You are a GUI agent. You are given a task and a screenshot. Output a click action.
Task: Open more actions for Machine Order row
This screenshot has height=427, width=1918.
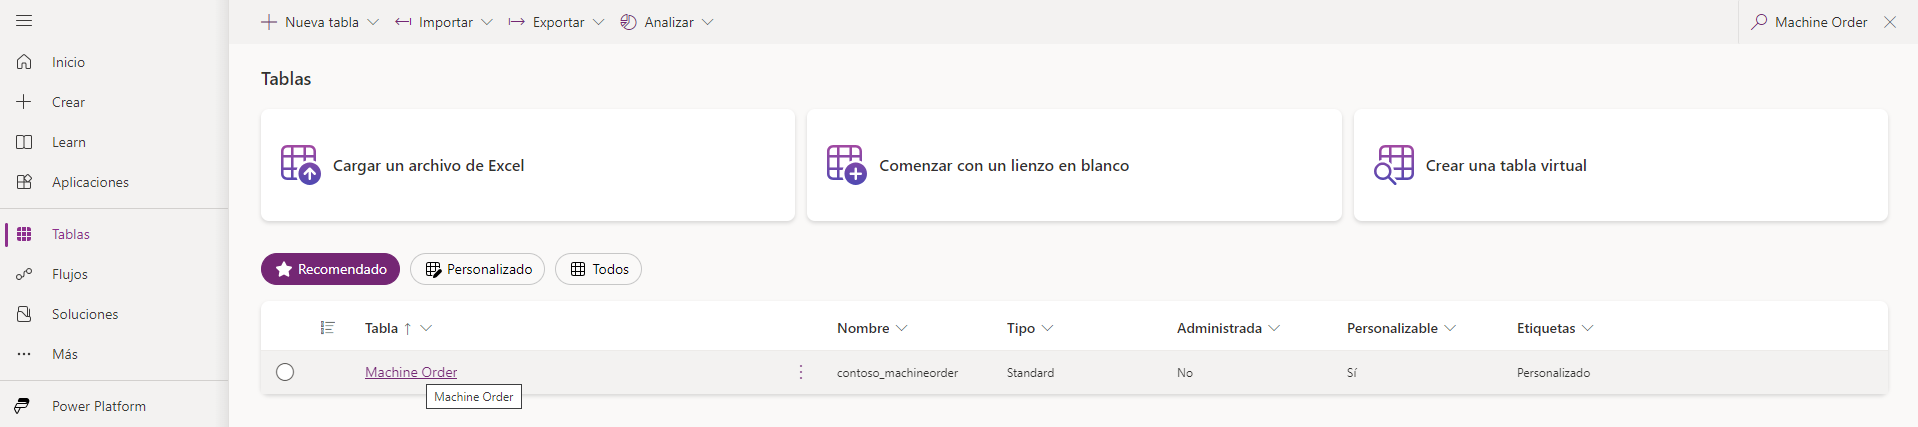coord(801,372)
